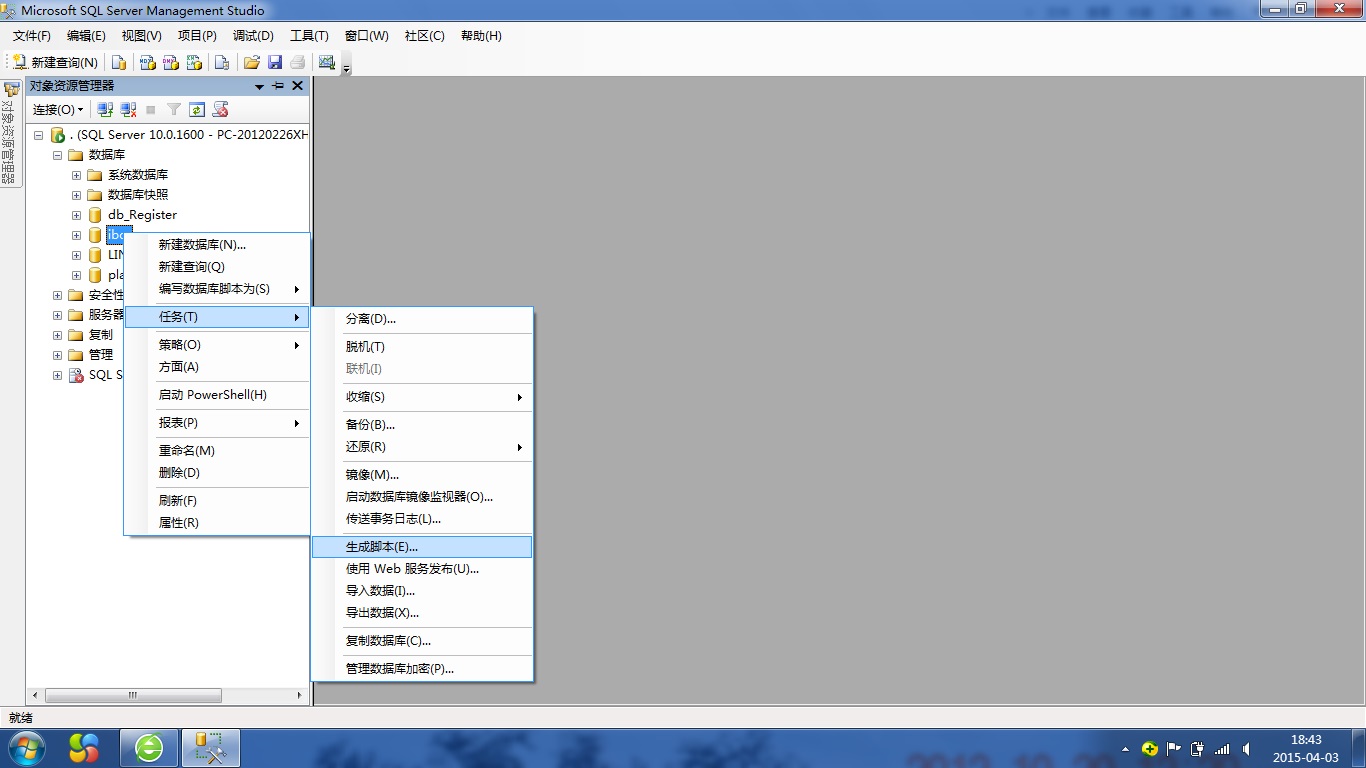The width and height of the screenshot is (1366, 768).
Task: Open the 视图(V) menu
Action: (142, 36)
